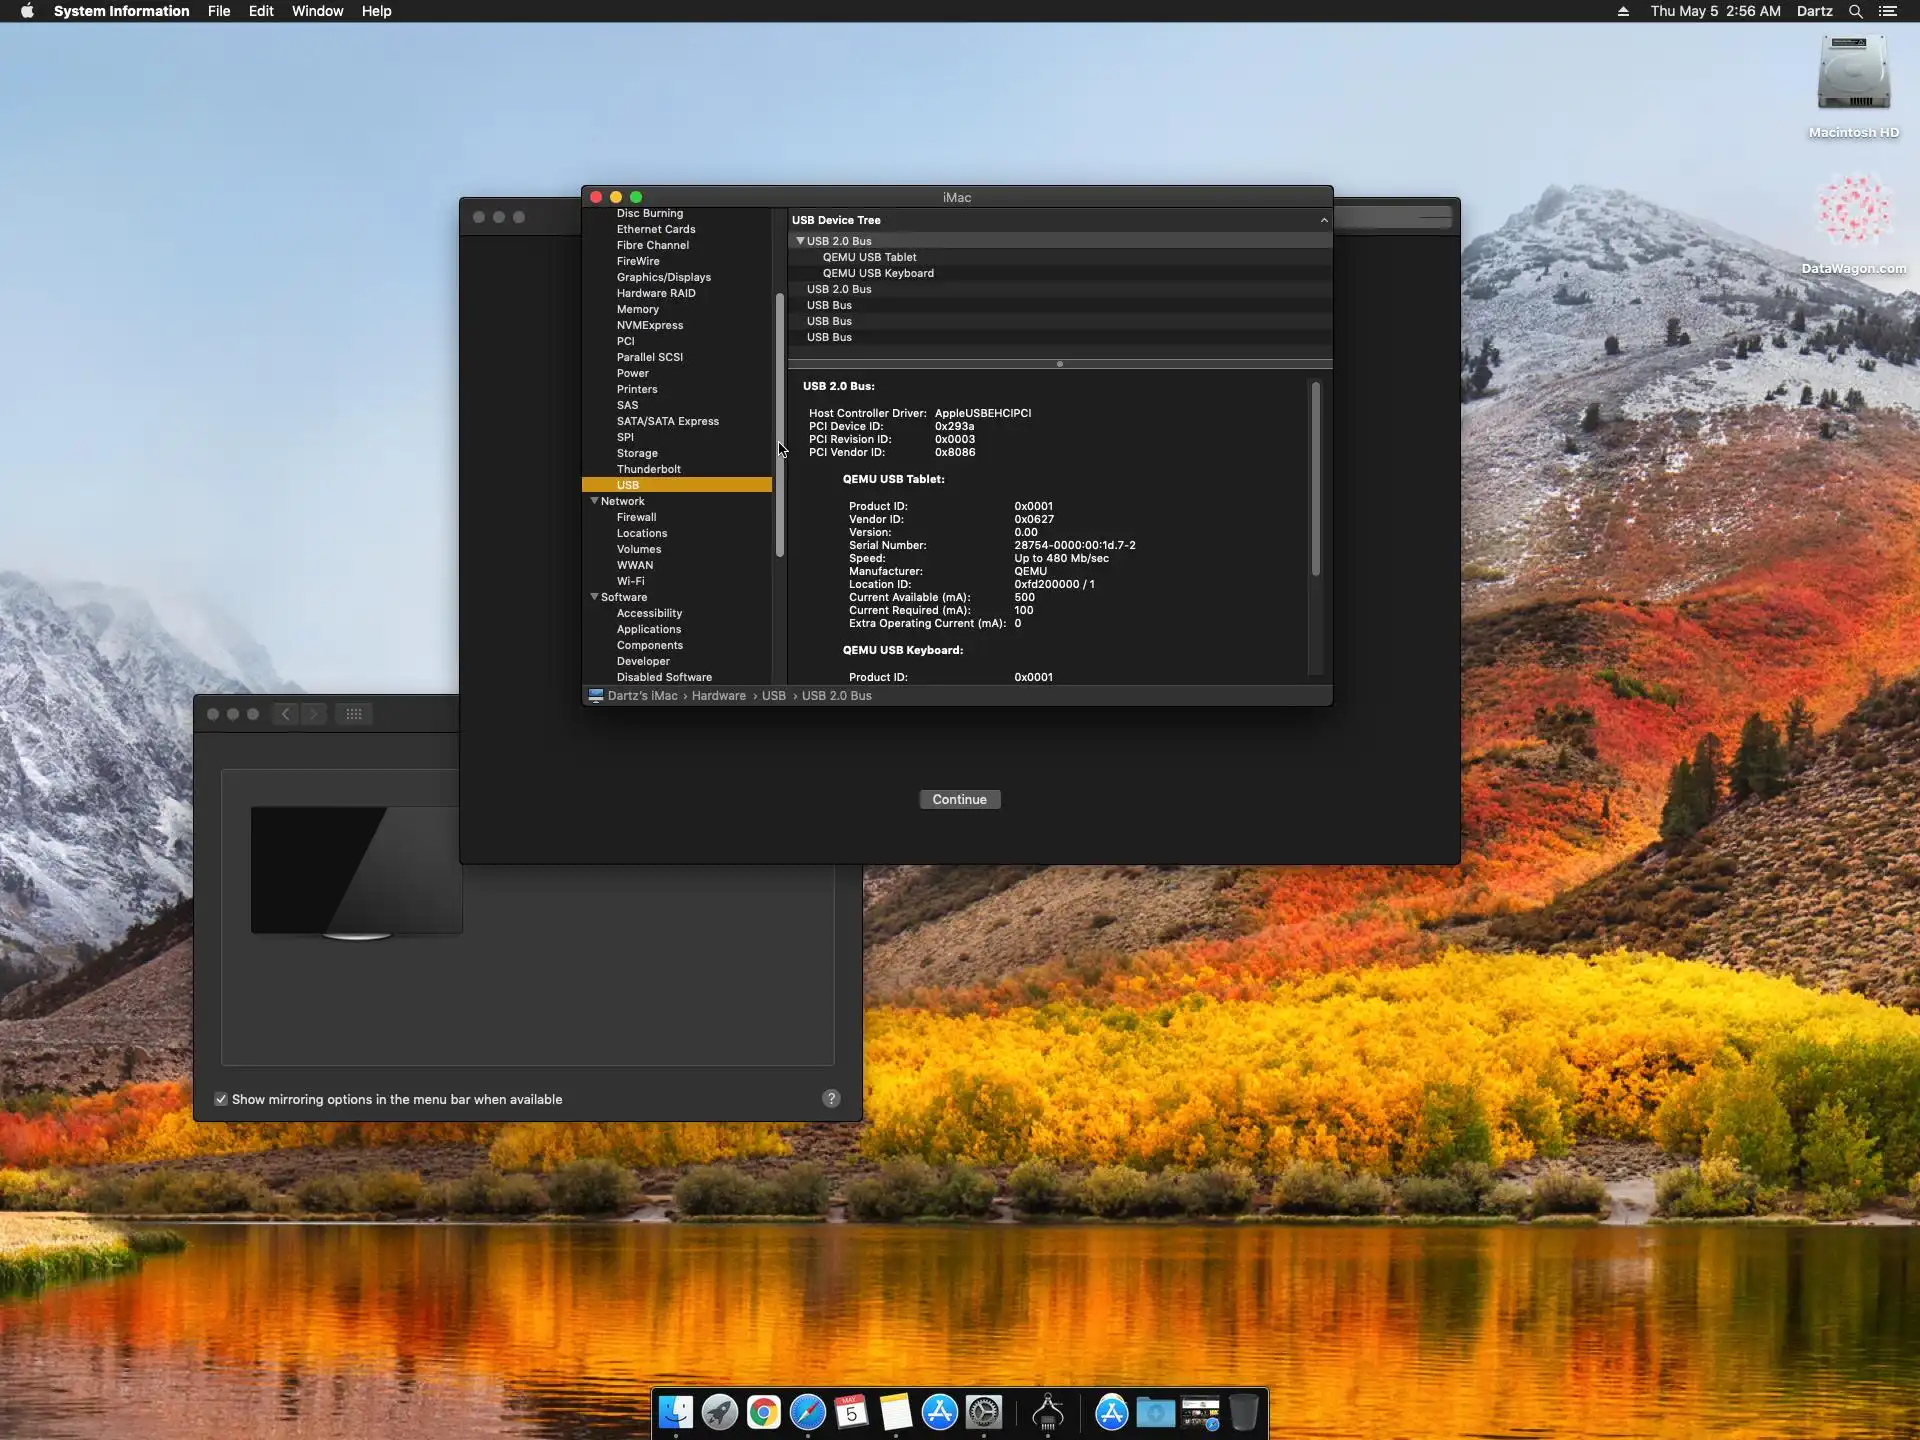Click the sidebar vertical scrollbar
1920x1440 pixels.
779,425
